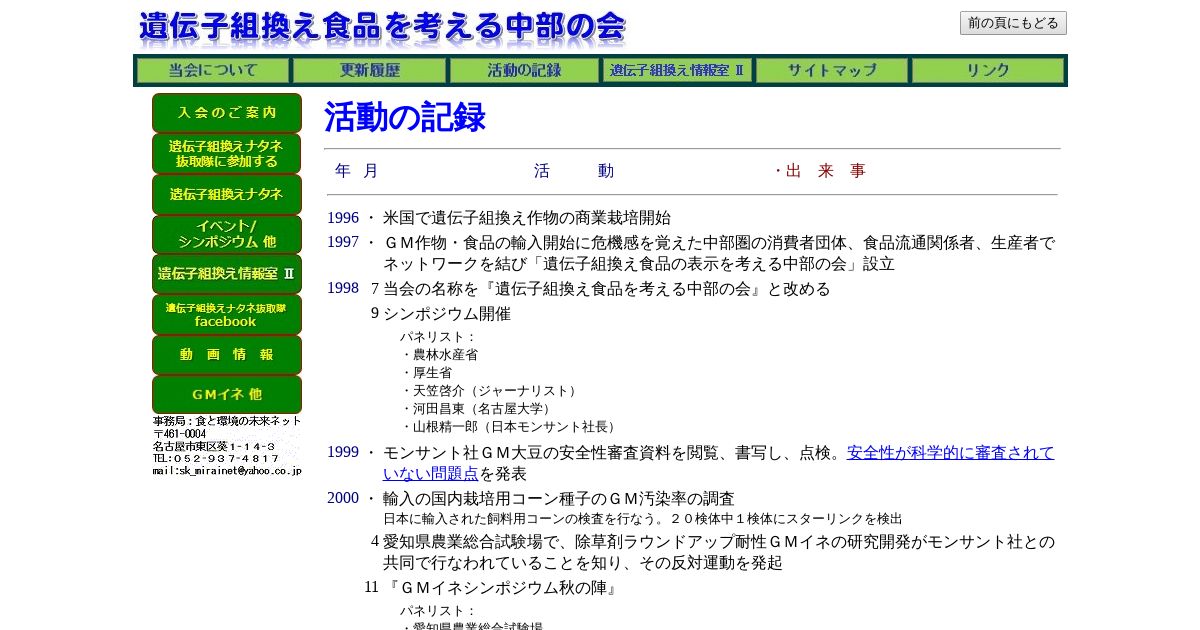Screen dimensions: 1200x630
Task: Click the 農林水産省 panelist line
Action: coord(440,354)
